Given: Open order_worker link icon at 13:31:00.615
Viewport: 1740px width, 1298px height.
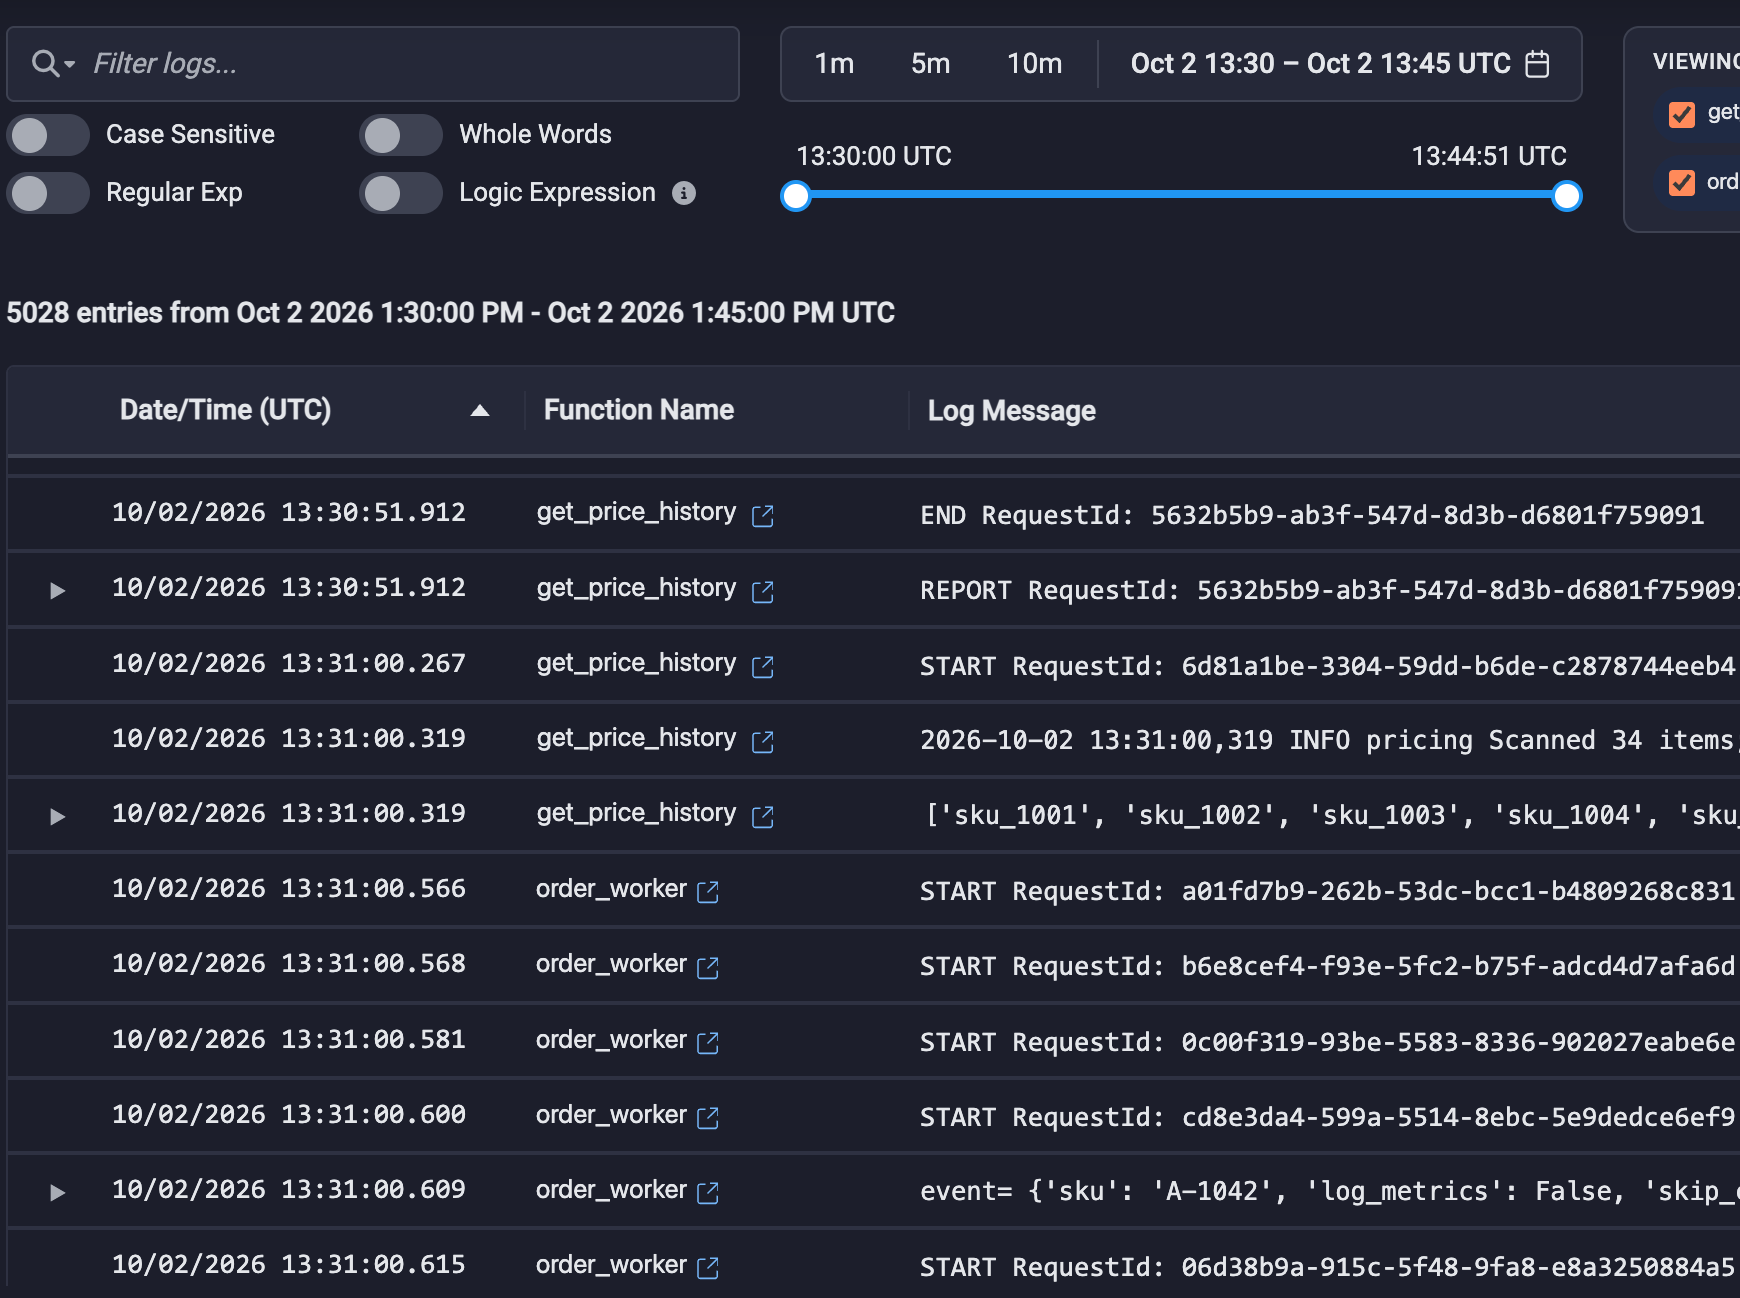Looking at the screenshot, I should coord(708,1268).
